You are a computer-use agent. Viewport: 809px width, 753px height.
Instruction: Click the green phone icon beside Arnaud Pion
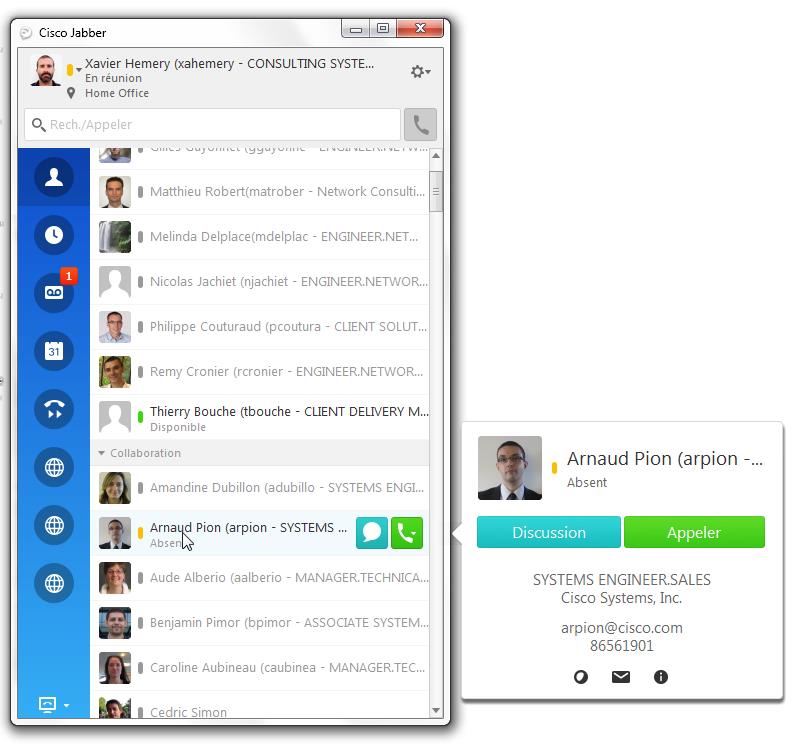pyautogui.click(x=407, y=533)
